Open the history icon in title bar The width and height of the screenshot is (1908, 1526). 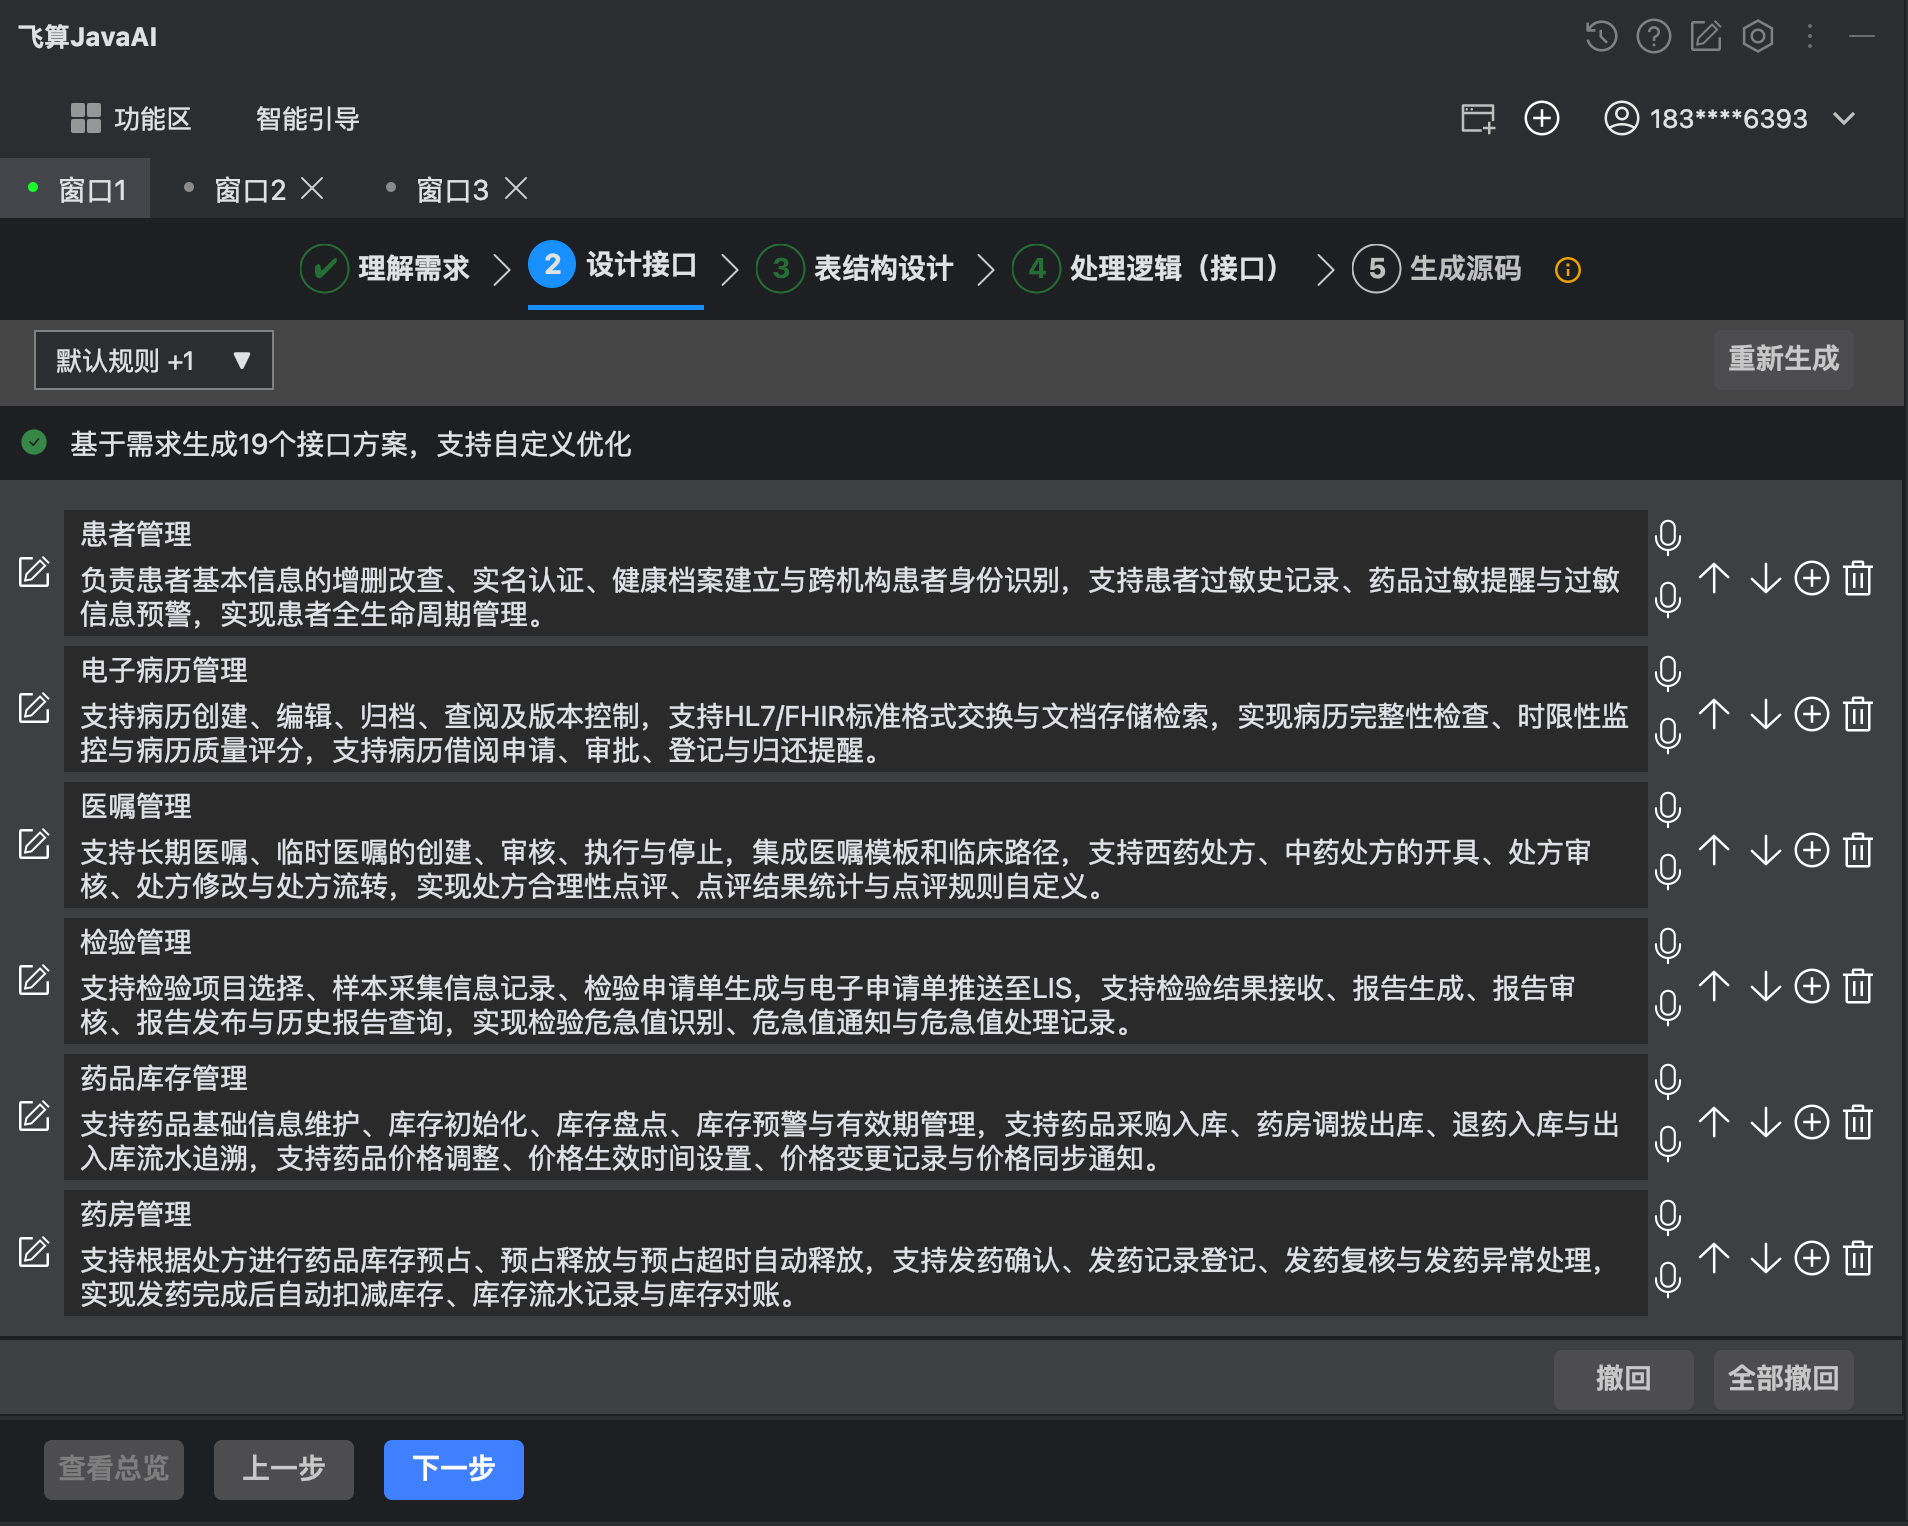click(x=1601, y=37)
